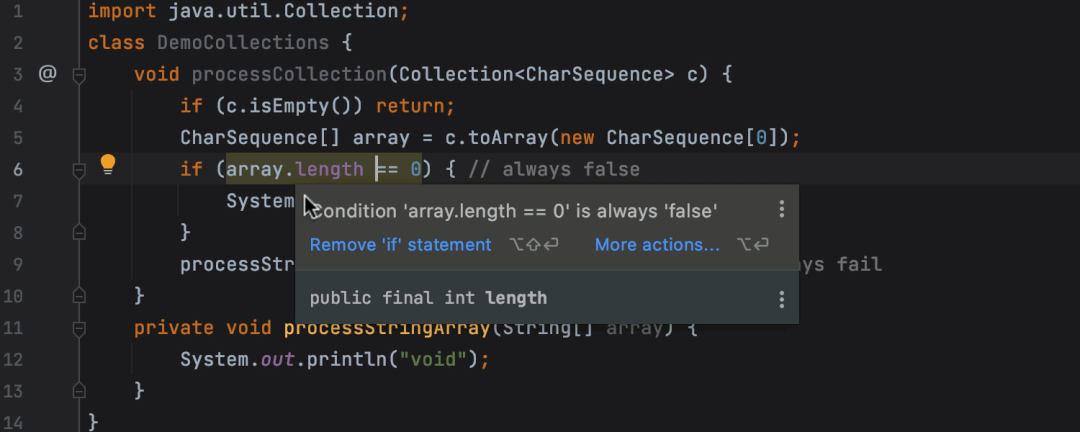Click the yellow lightbulb quick-fix icon

tap(108, 165)
